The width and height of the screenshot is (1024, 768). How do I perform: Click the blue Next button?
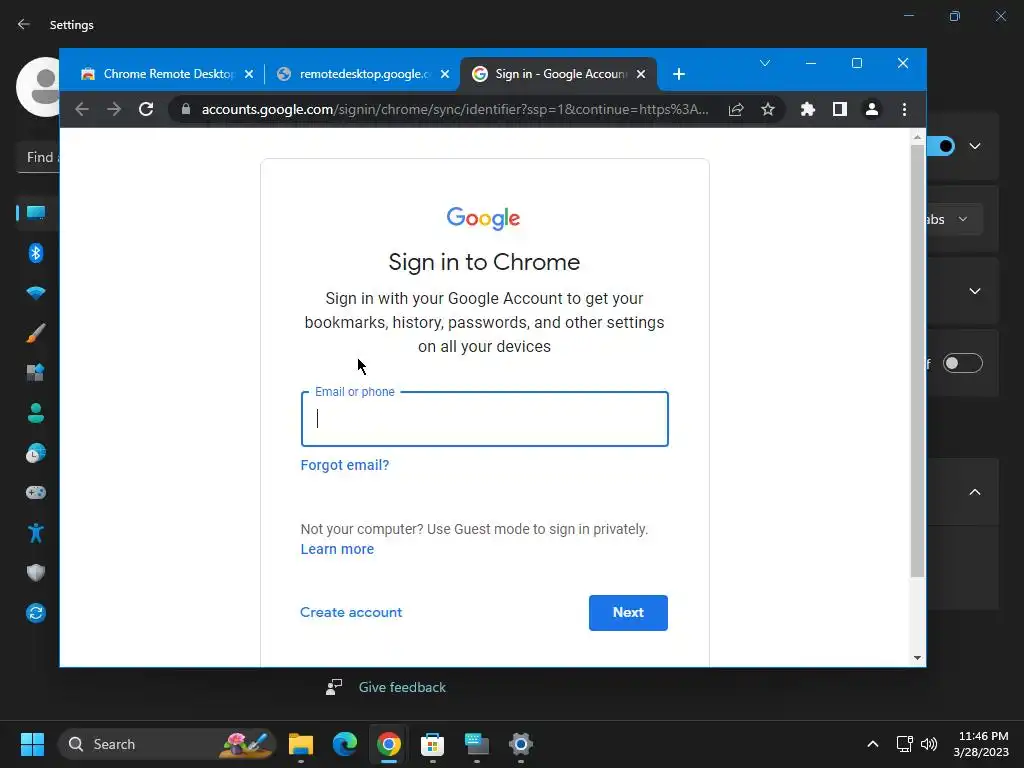coord(628,613)
